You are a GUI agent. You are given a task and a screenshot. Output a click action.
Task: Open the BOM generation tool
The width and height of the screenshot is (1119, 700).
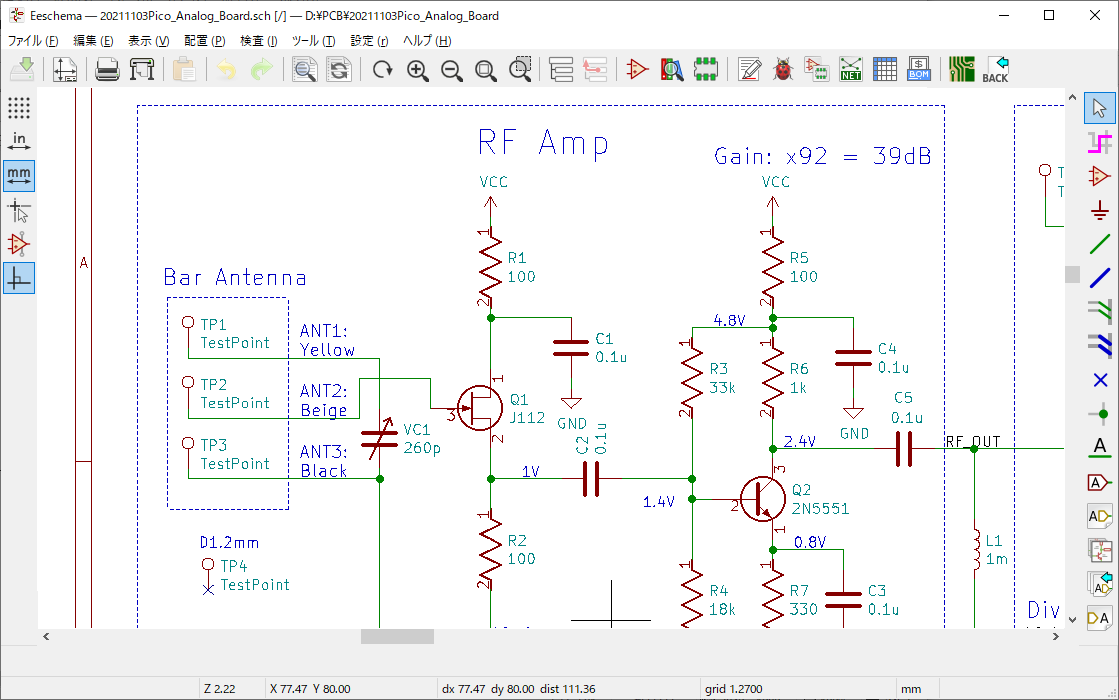pos(919,69)
